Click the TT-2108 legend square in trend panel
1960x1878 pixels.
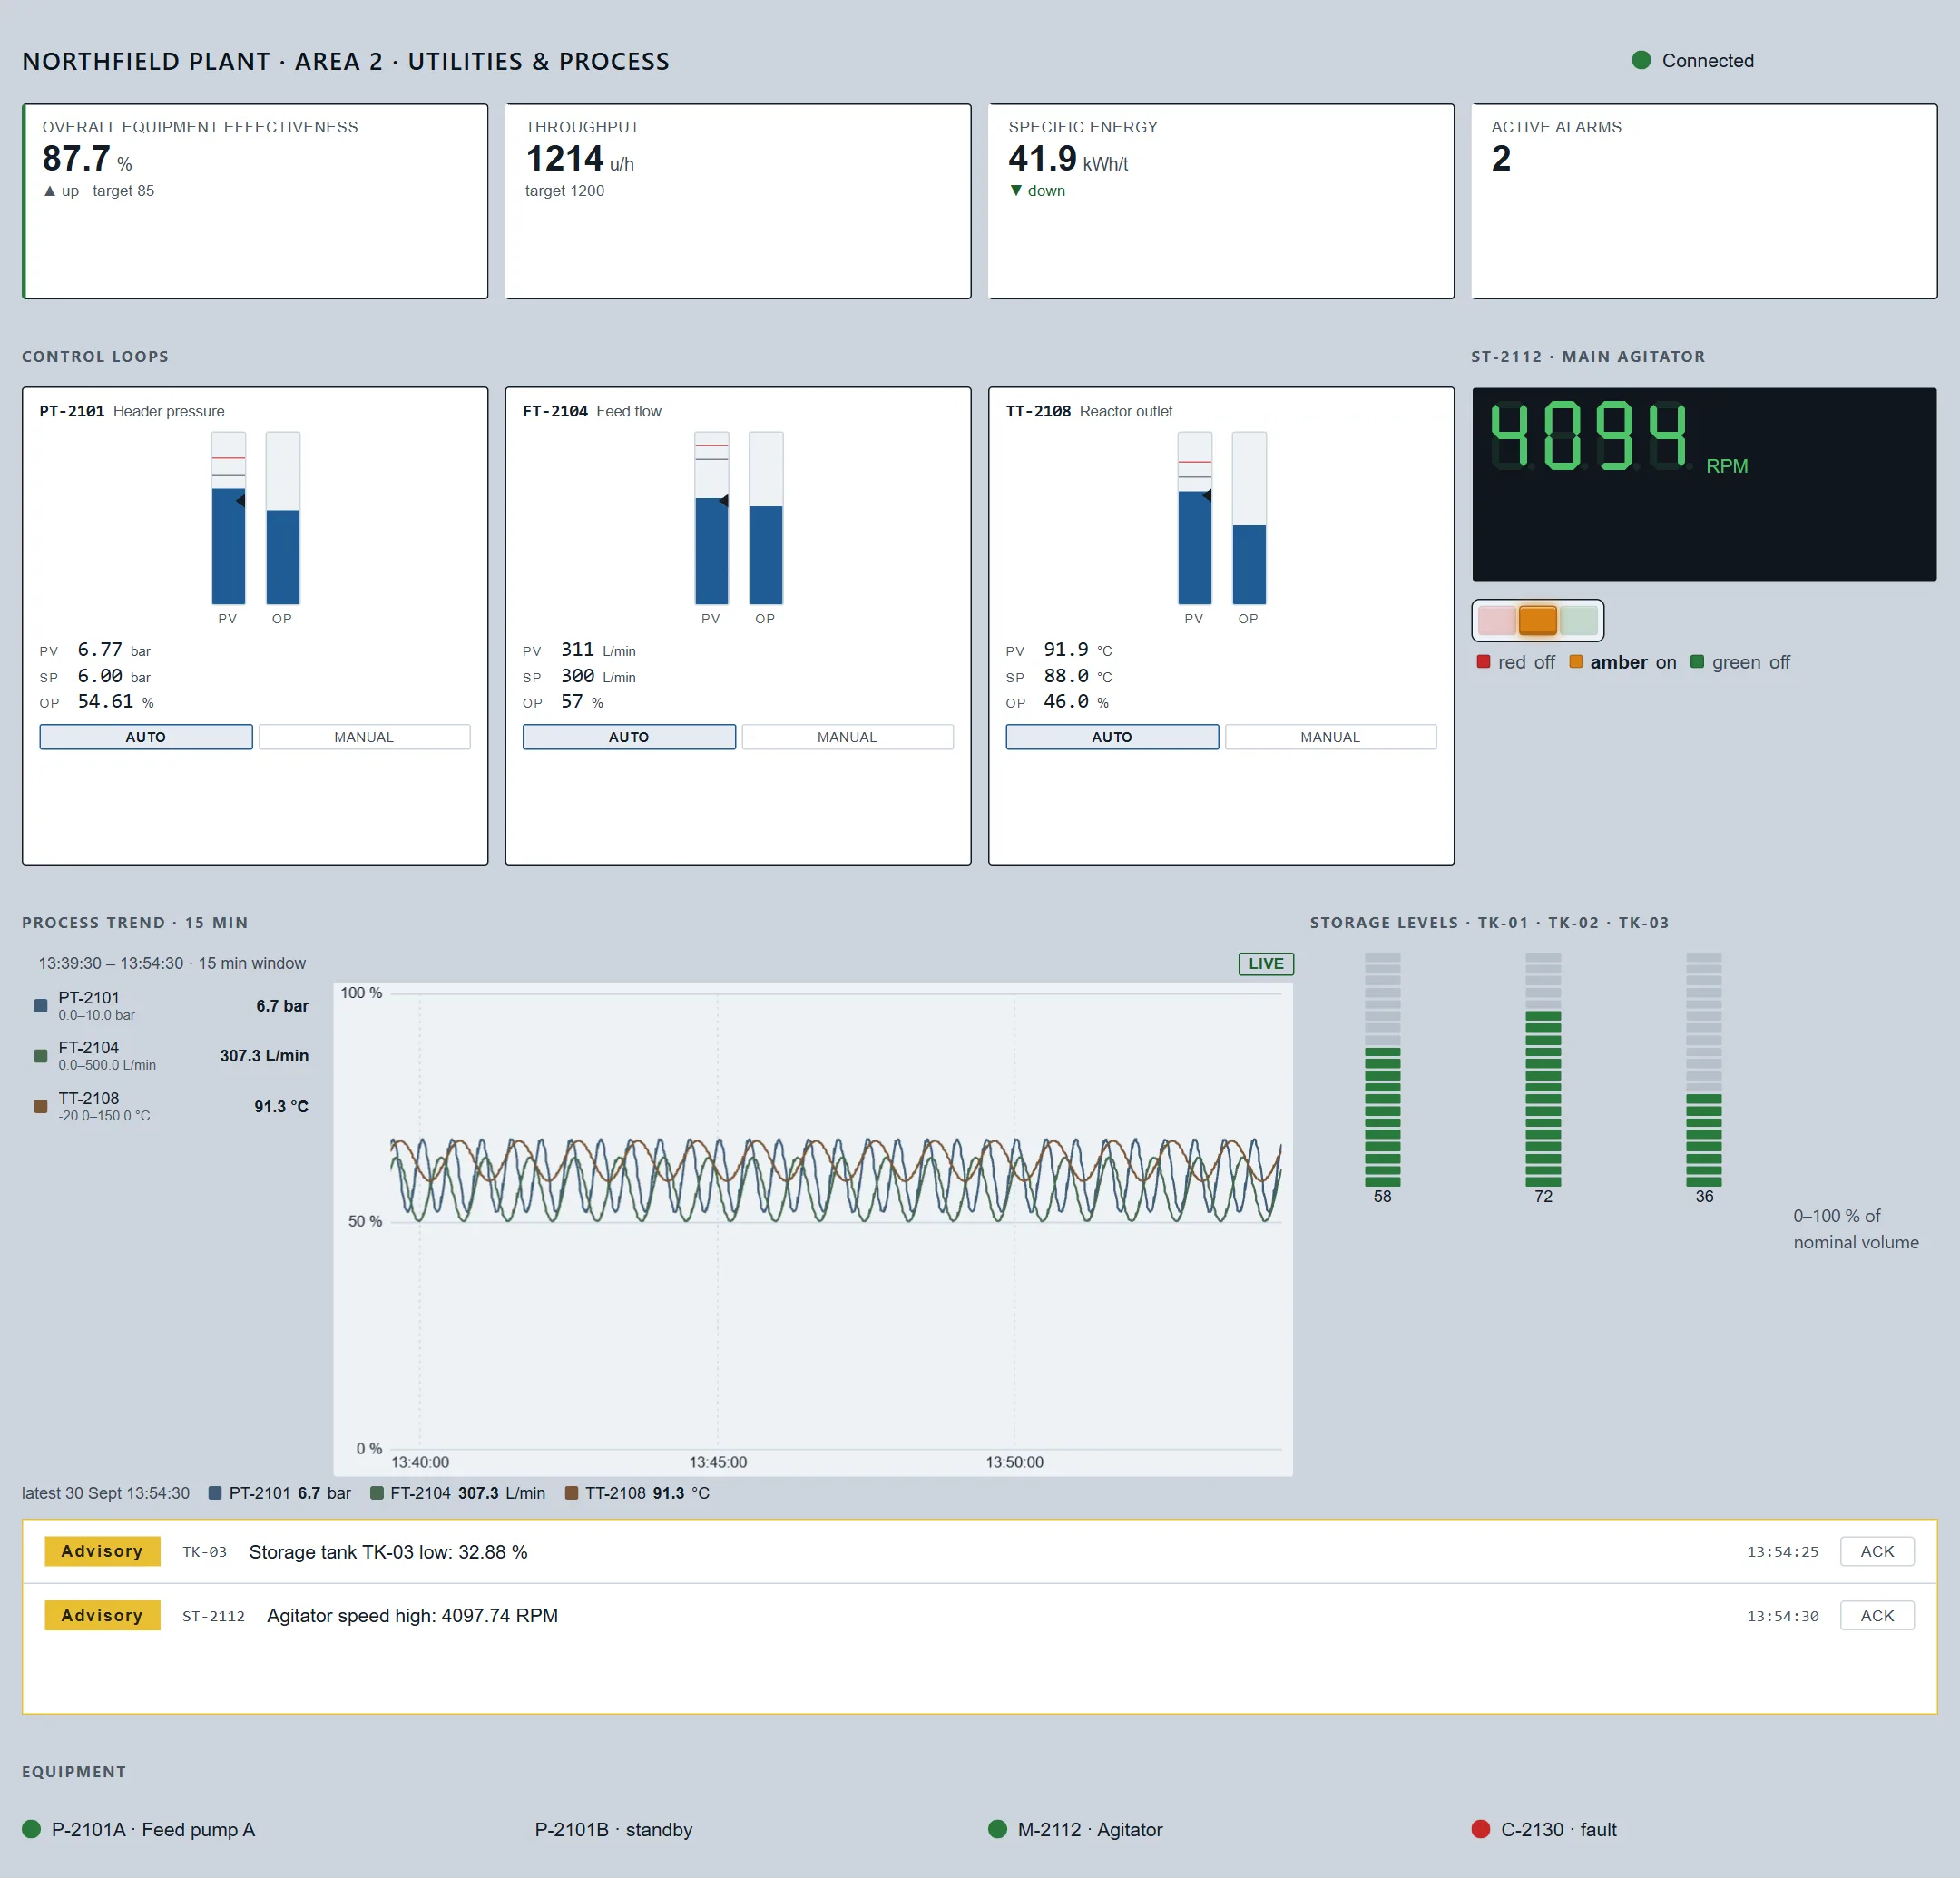(41, 1106)
